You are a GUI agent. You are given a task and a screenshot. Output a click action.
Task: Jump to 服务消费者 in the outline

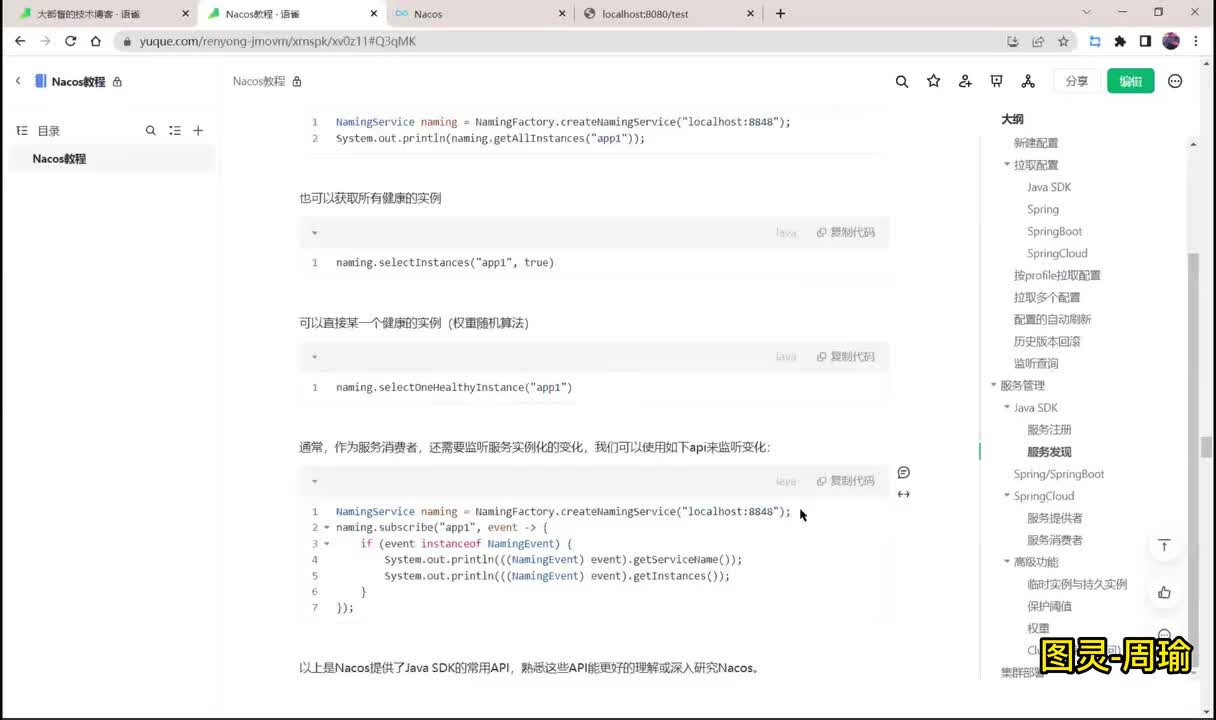coord(1055,540)
